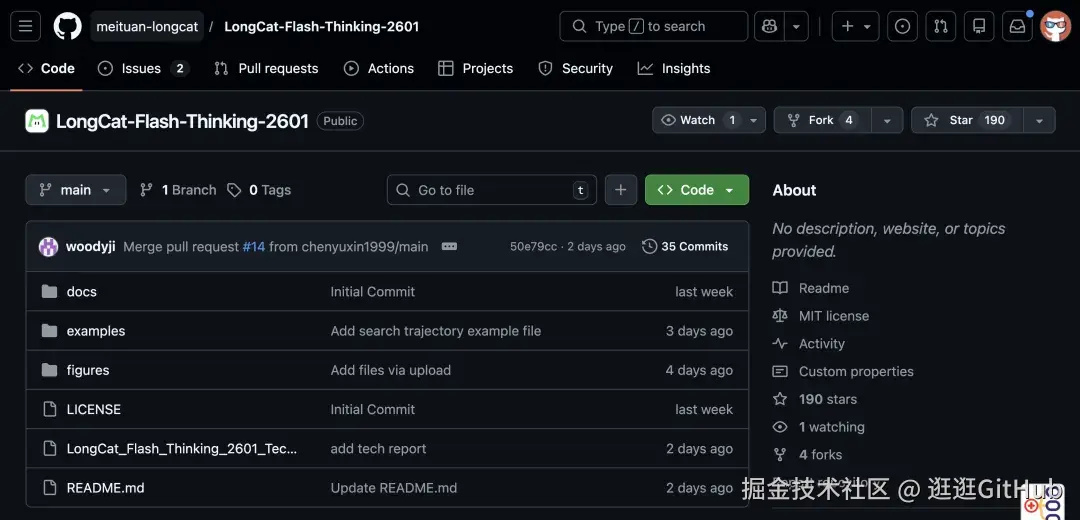Click the LICENSE row's Initial Commit message

373,410
